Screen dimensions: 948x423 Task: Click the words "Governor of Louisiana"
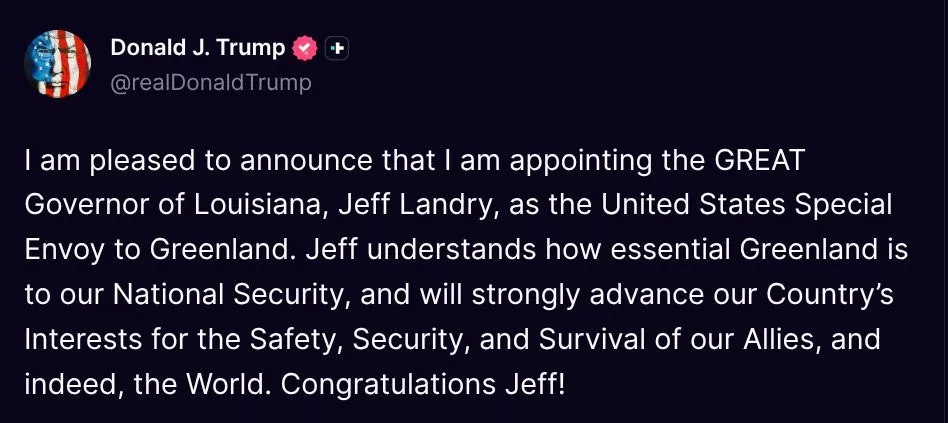point(167,204)
